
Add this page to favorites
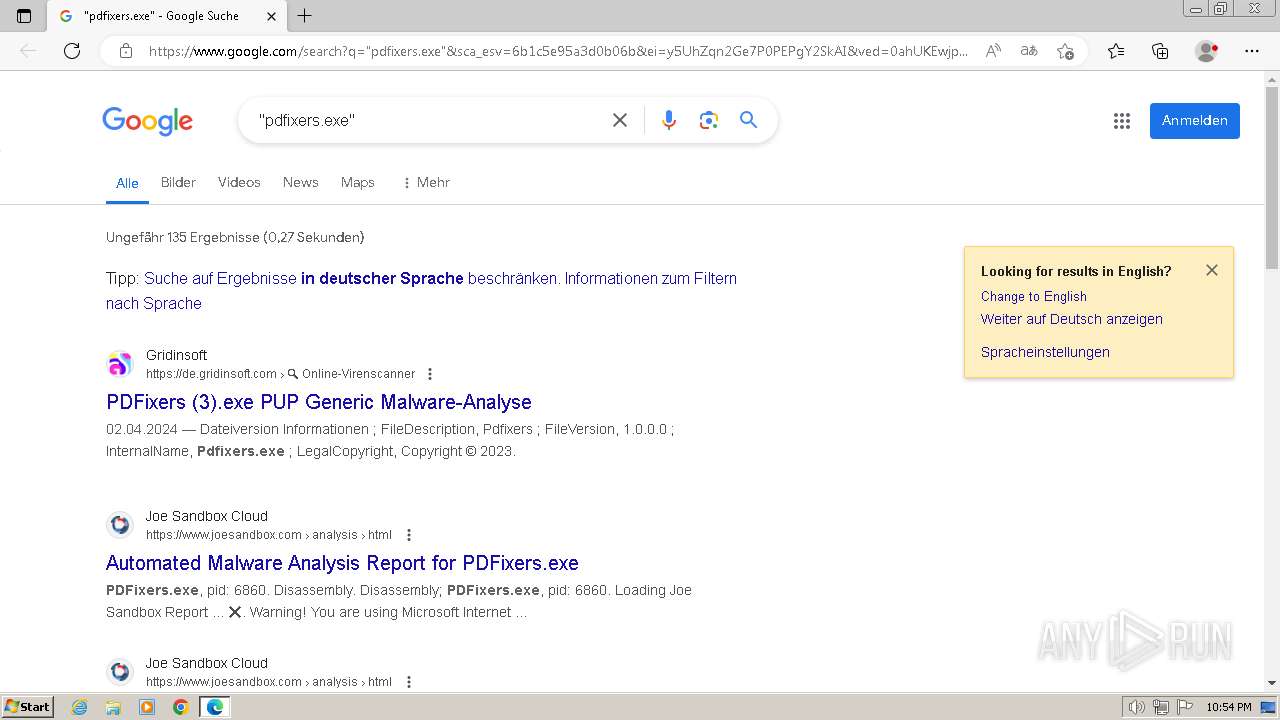click(x=1065, y=51)
